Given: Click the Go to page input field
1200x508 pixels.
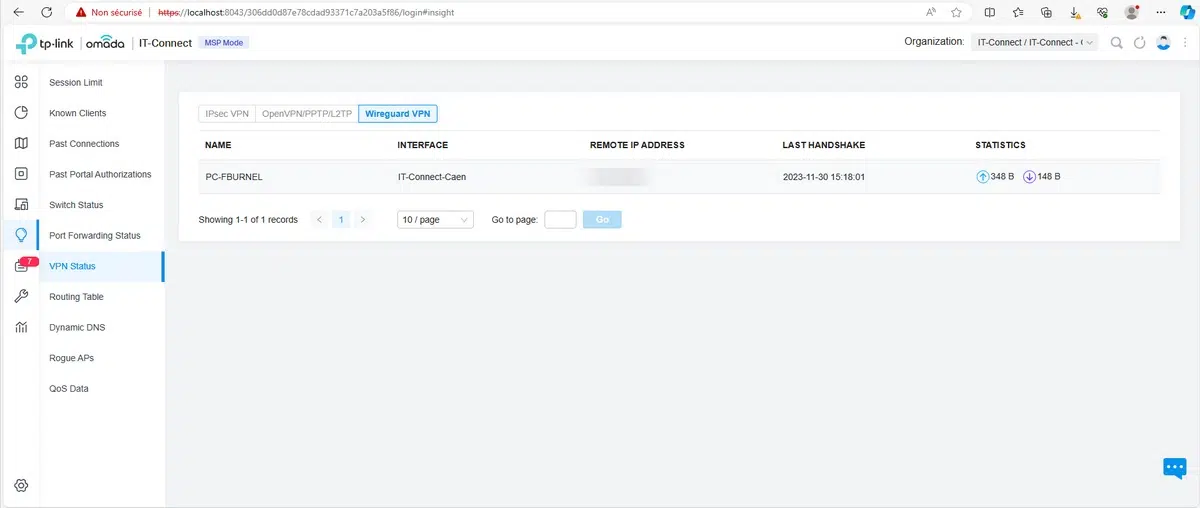Looking at the screenshot, I should (x=560, y=219).
